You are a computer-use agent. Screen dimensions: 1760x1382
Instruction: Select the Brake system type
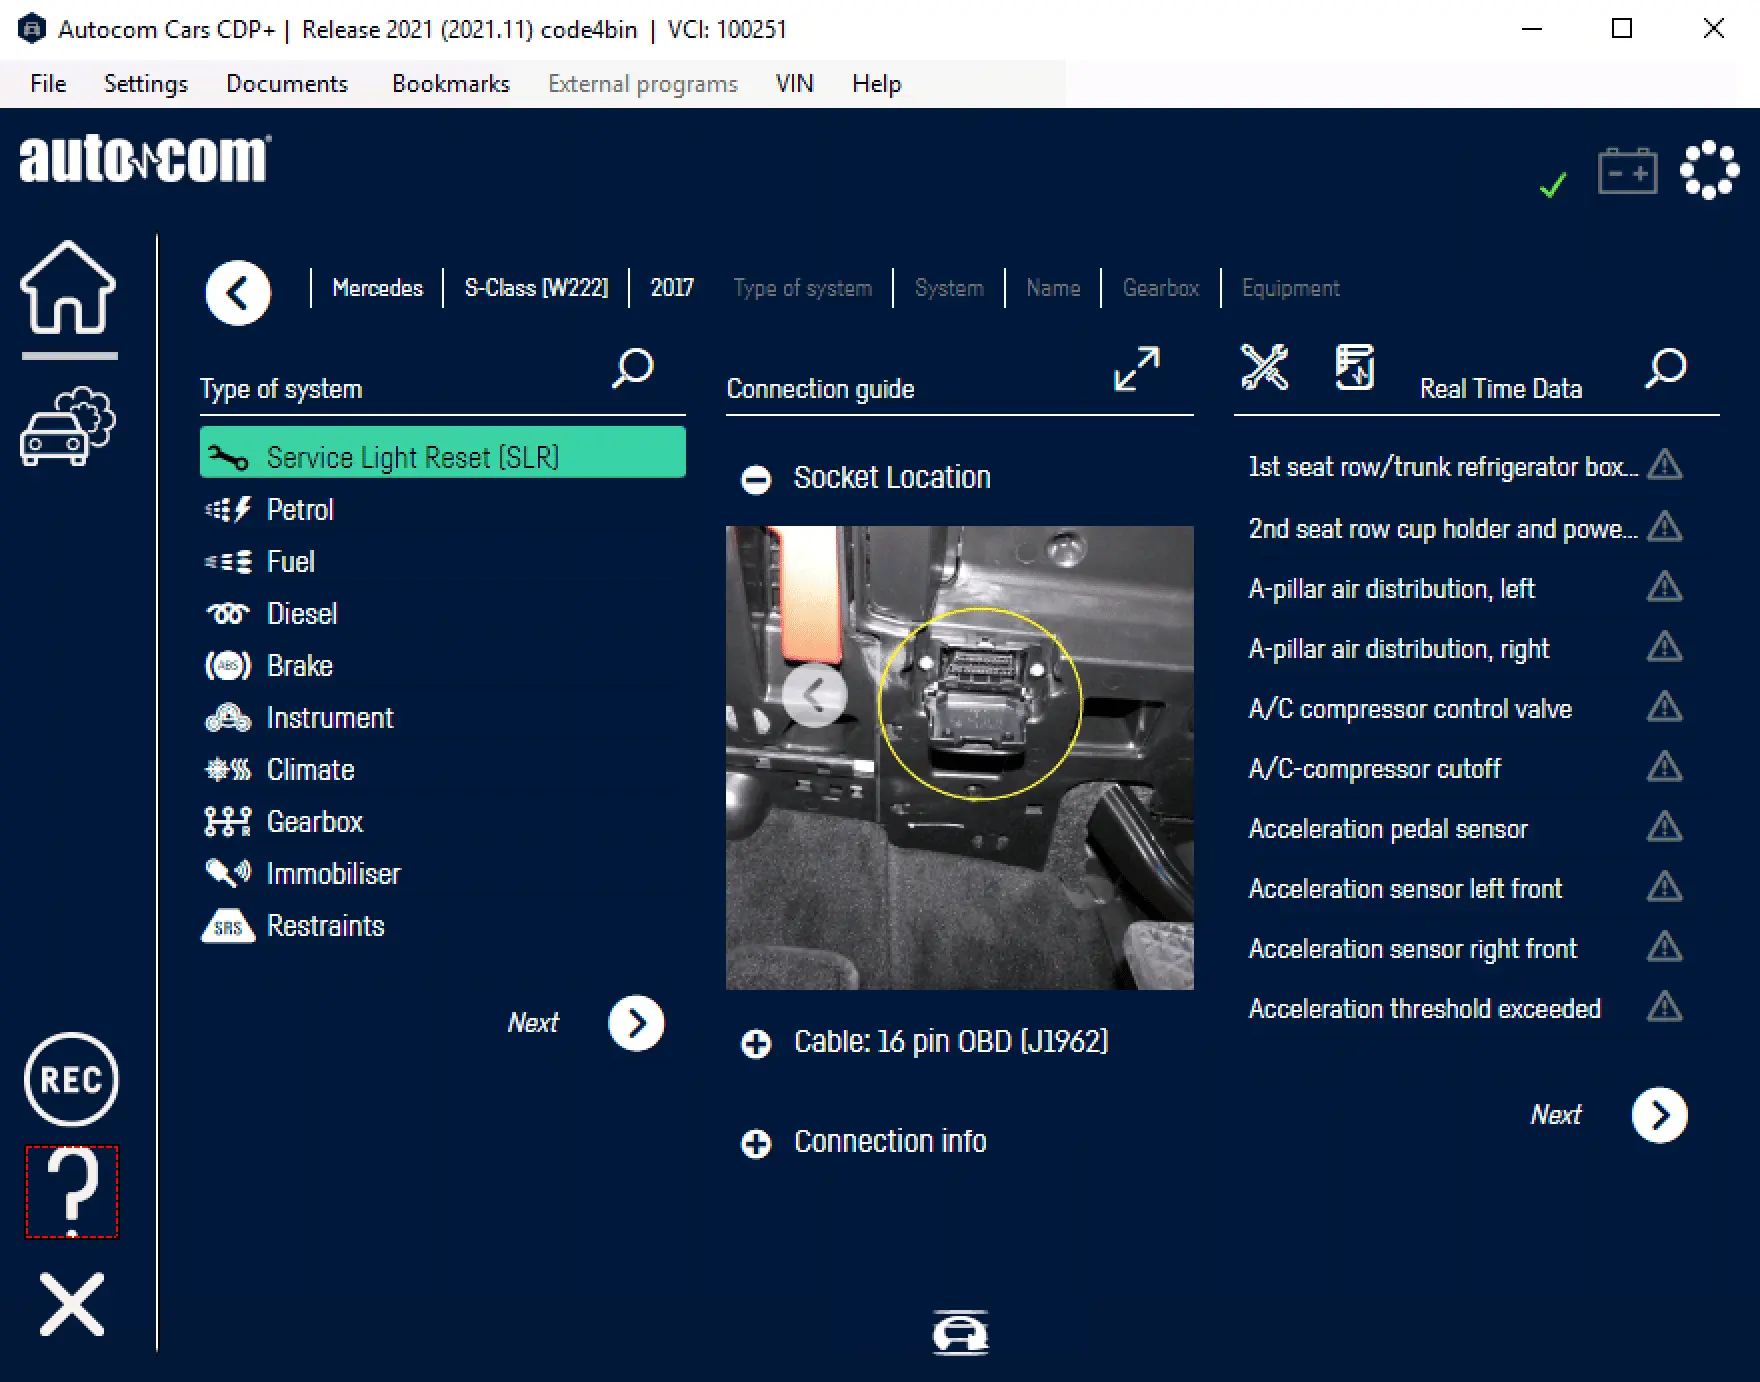(443, 666)
